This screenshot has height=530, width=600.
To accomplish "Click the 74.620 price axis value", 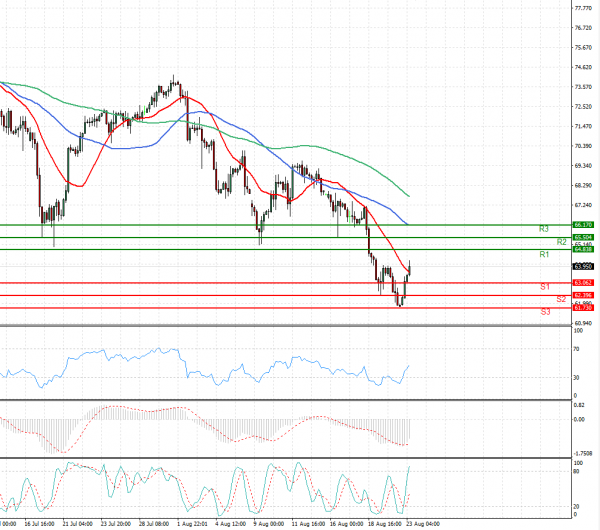I will [583, 67].
